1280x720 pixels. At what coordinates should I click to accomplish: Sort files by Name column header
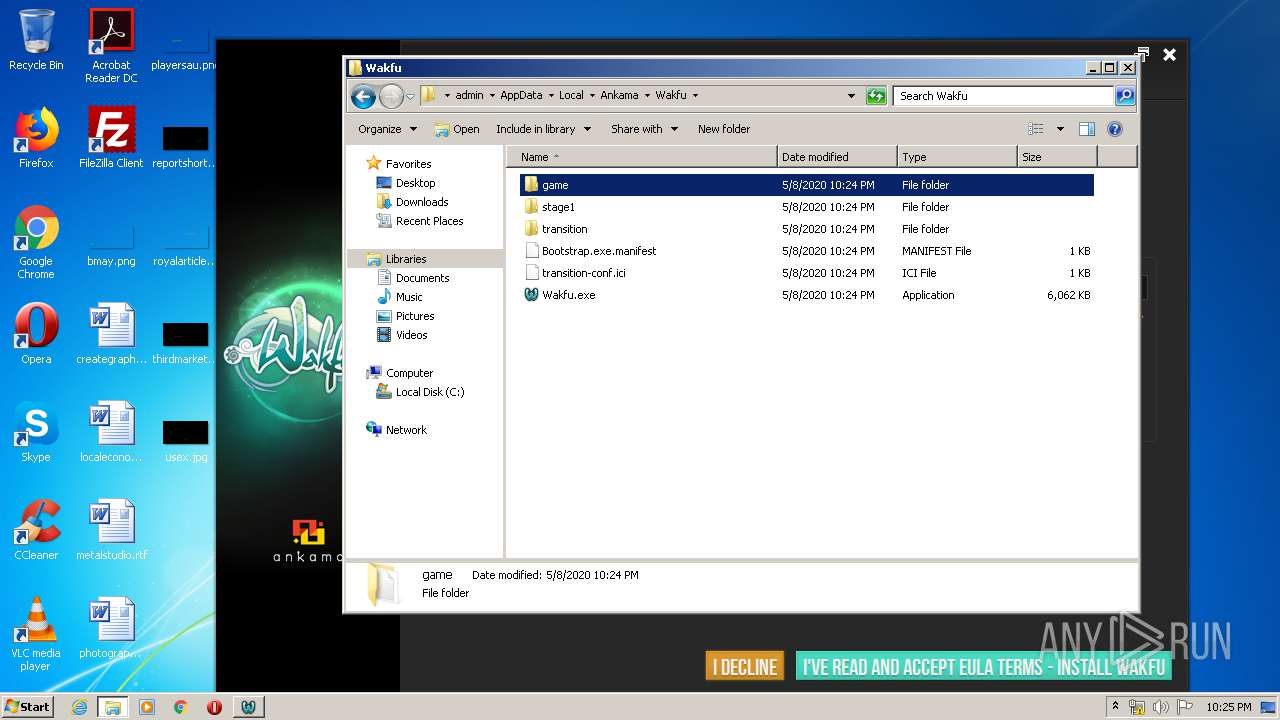[x=642, y=157]
